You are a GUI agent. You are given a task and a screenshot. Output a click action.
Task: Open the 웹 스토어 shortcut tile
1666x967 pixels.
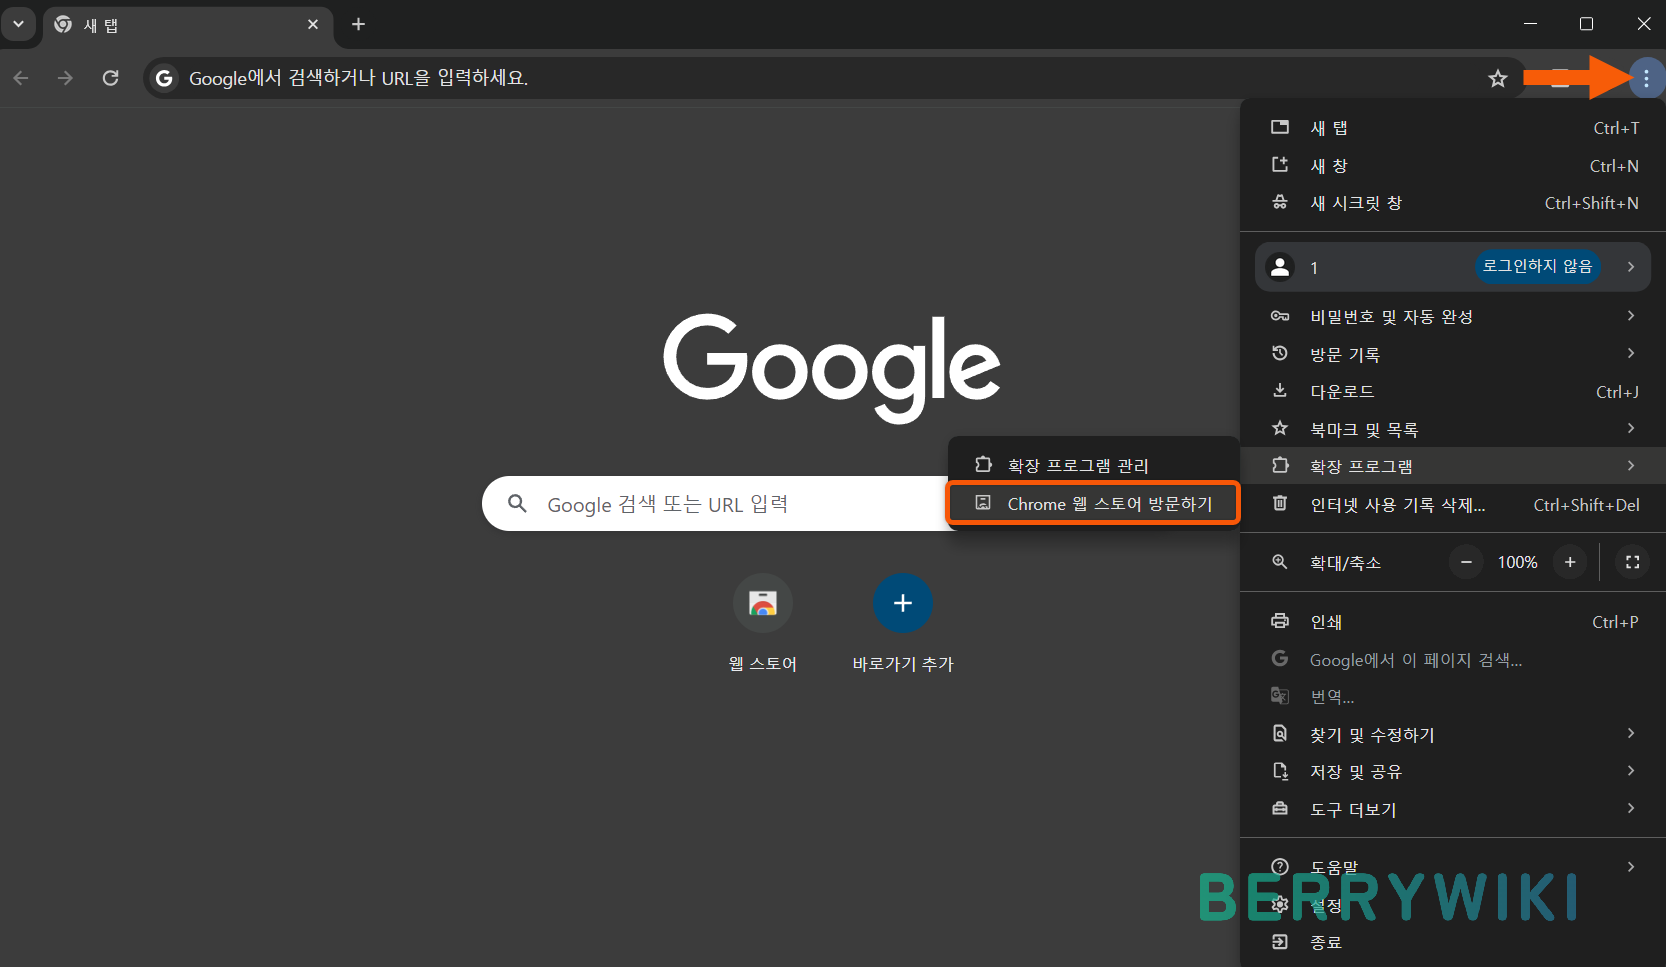[x=763, y=623]
